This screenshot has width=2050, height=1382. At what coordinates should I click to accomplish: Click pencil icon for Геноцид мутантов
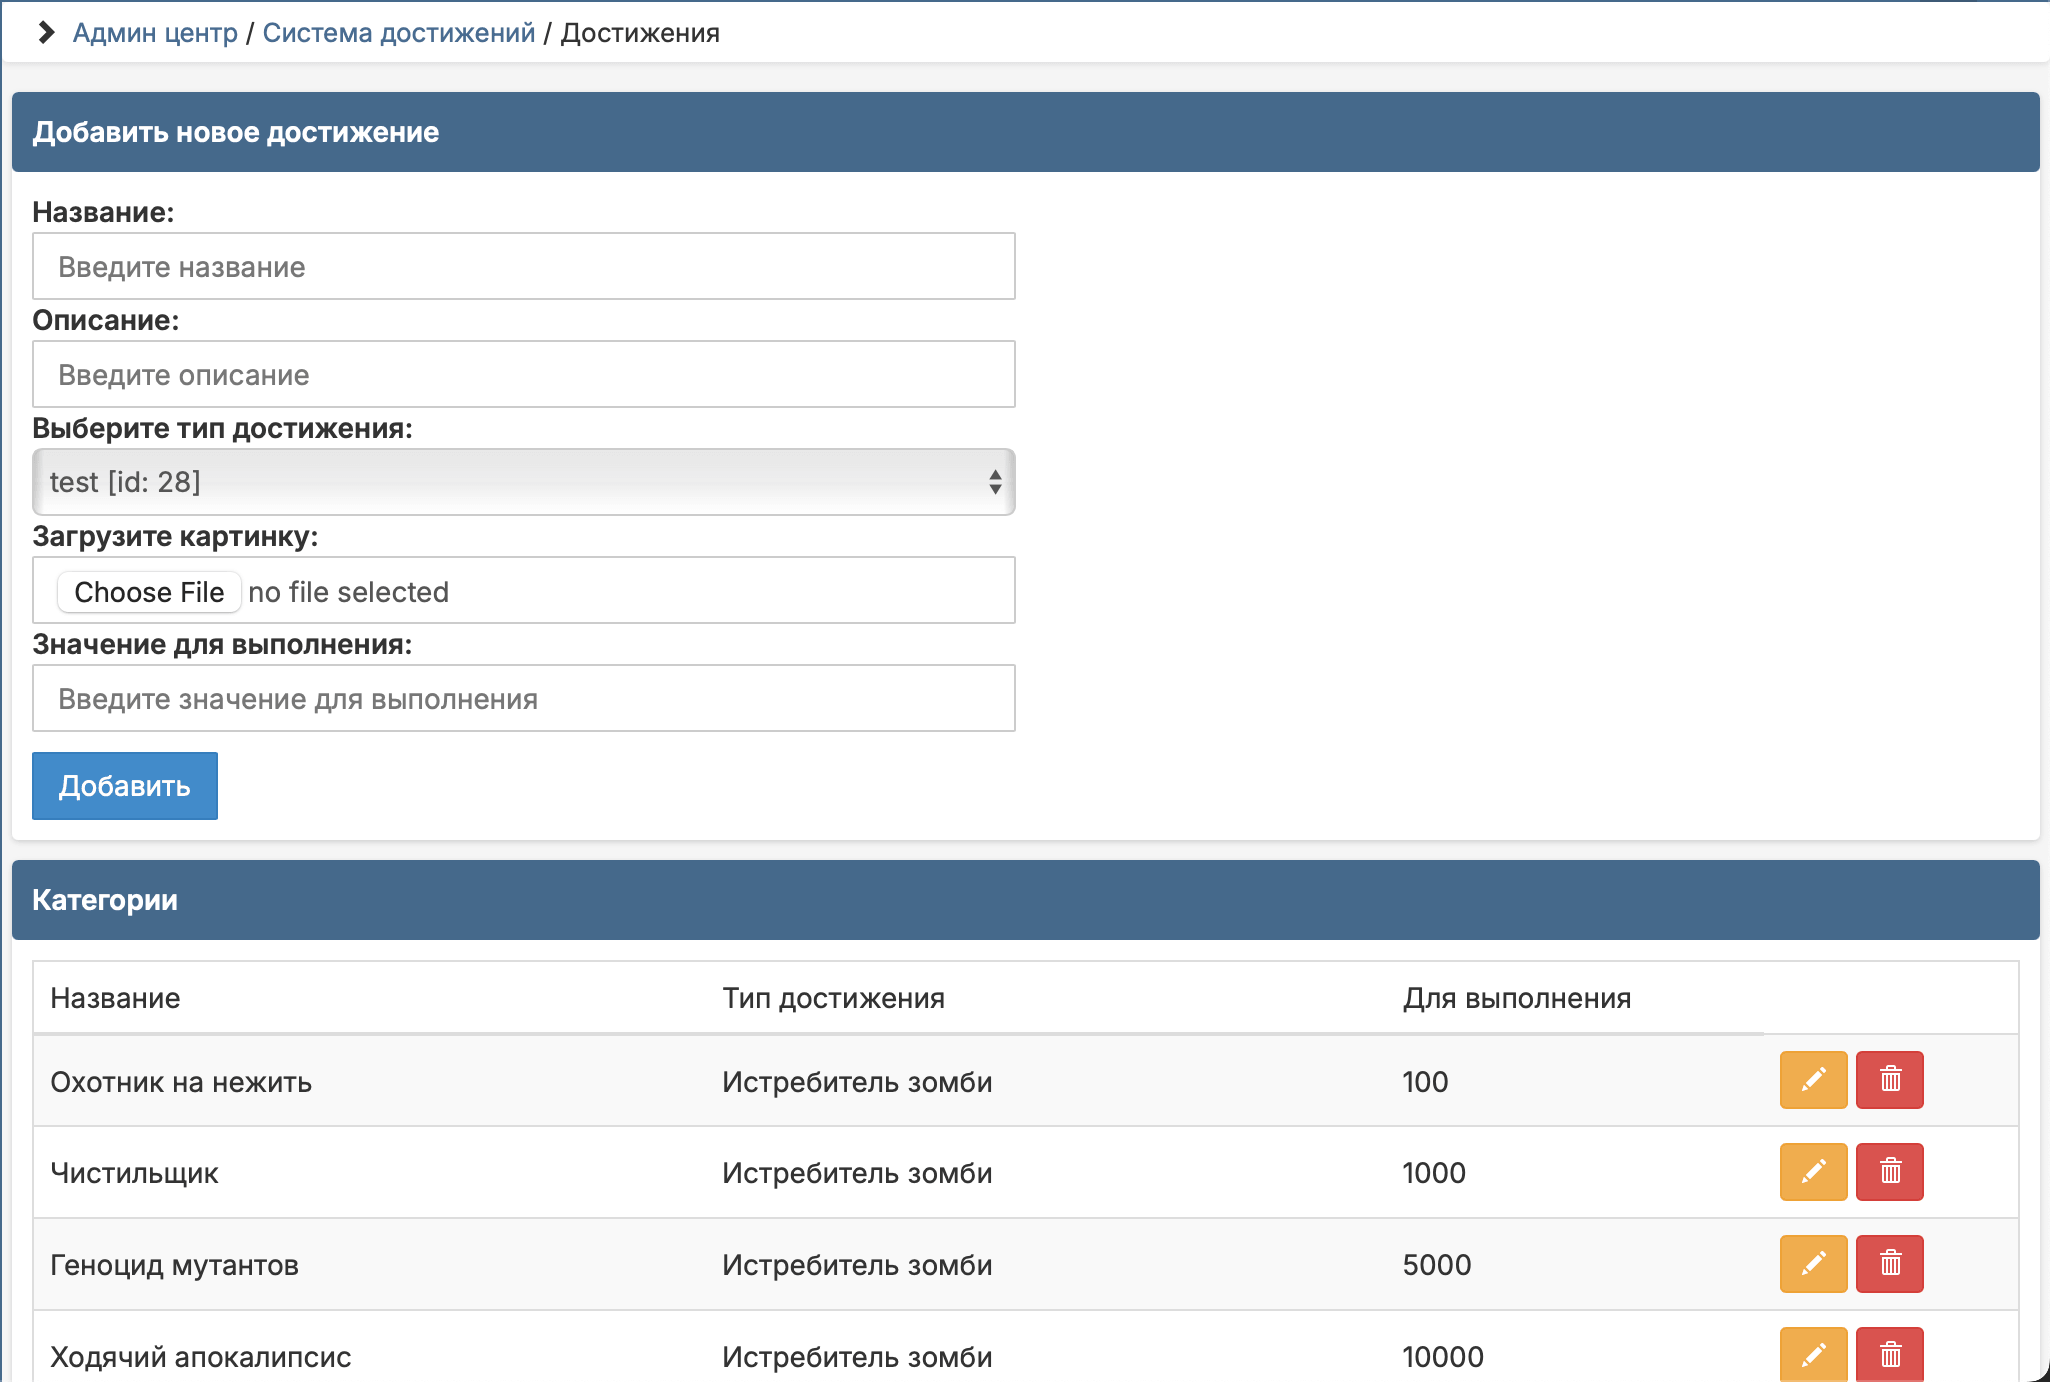click(x=1813, y=1264)
